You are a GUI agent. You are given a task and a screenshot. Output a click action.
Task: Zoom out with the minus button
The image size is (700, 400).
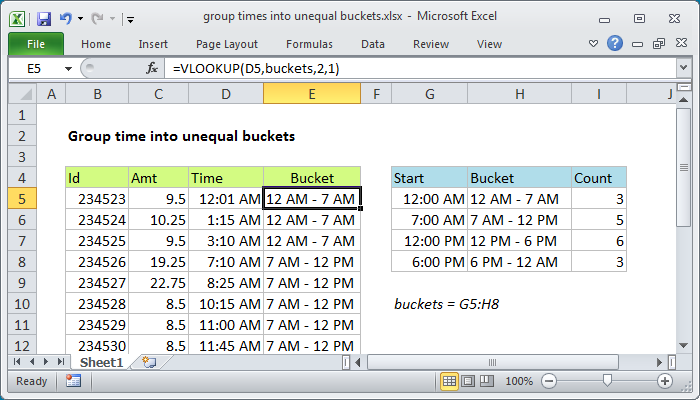pyautogui.click(x=549, y=381)
